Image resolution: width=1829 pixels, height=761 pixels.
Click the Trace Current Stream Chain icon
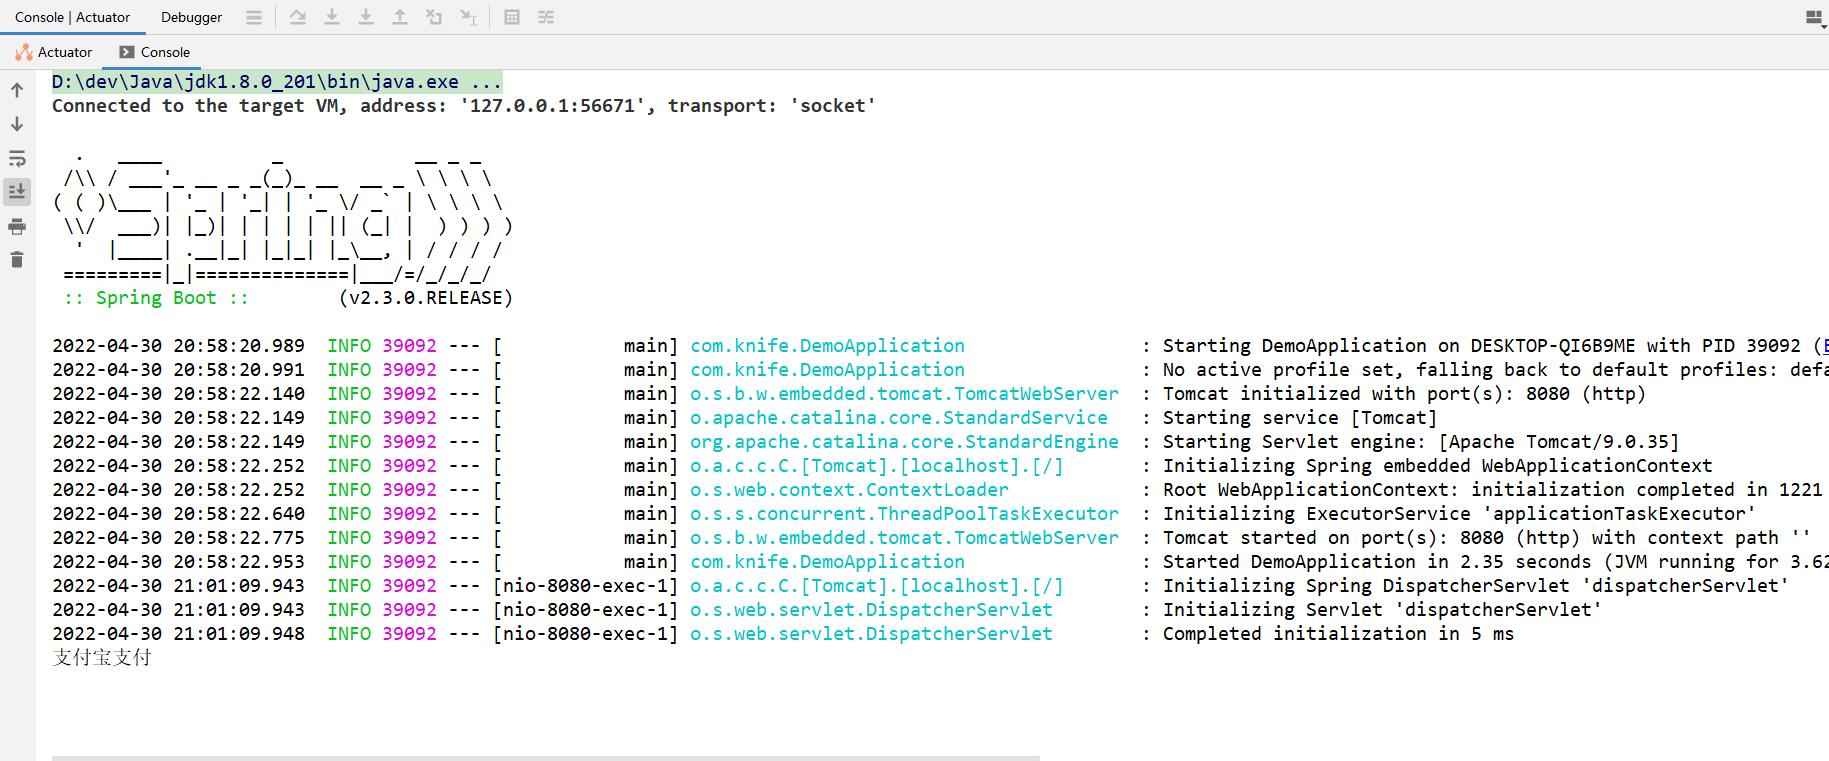click(x=546, y=17)
